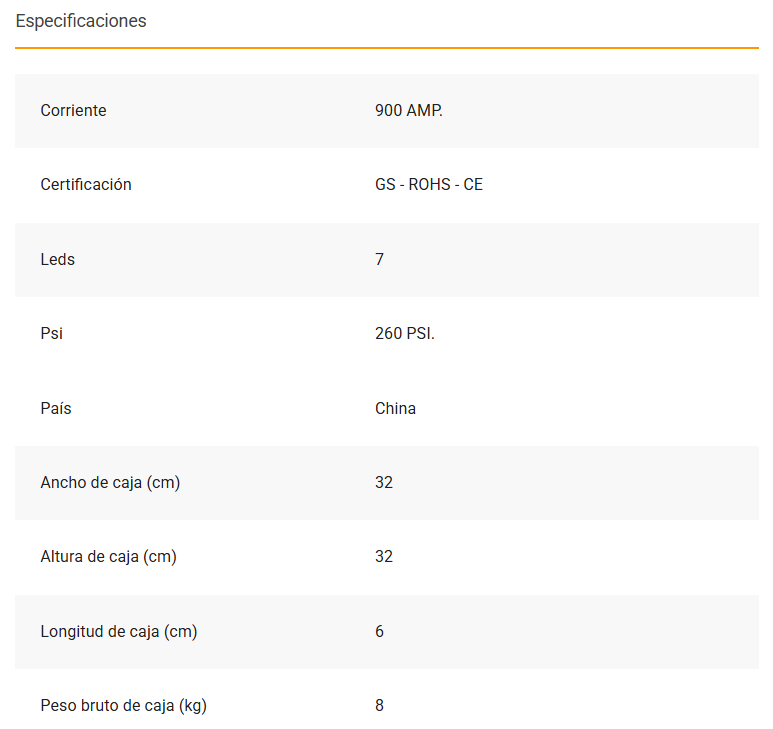
Task: Select the Corriente label
Action: 73,111
